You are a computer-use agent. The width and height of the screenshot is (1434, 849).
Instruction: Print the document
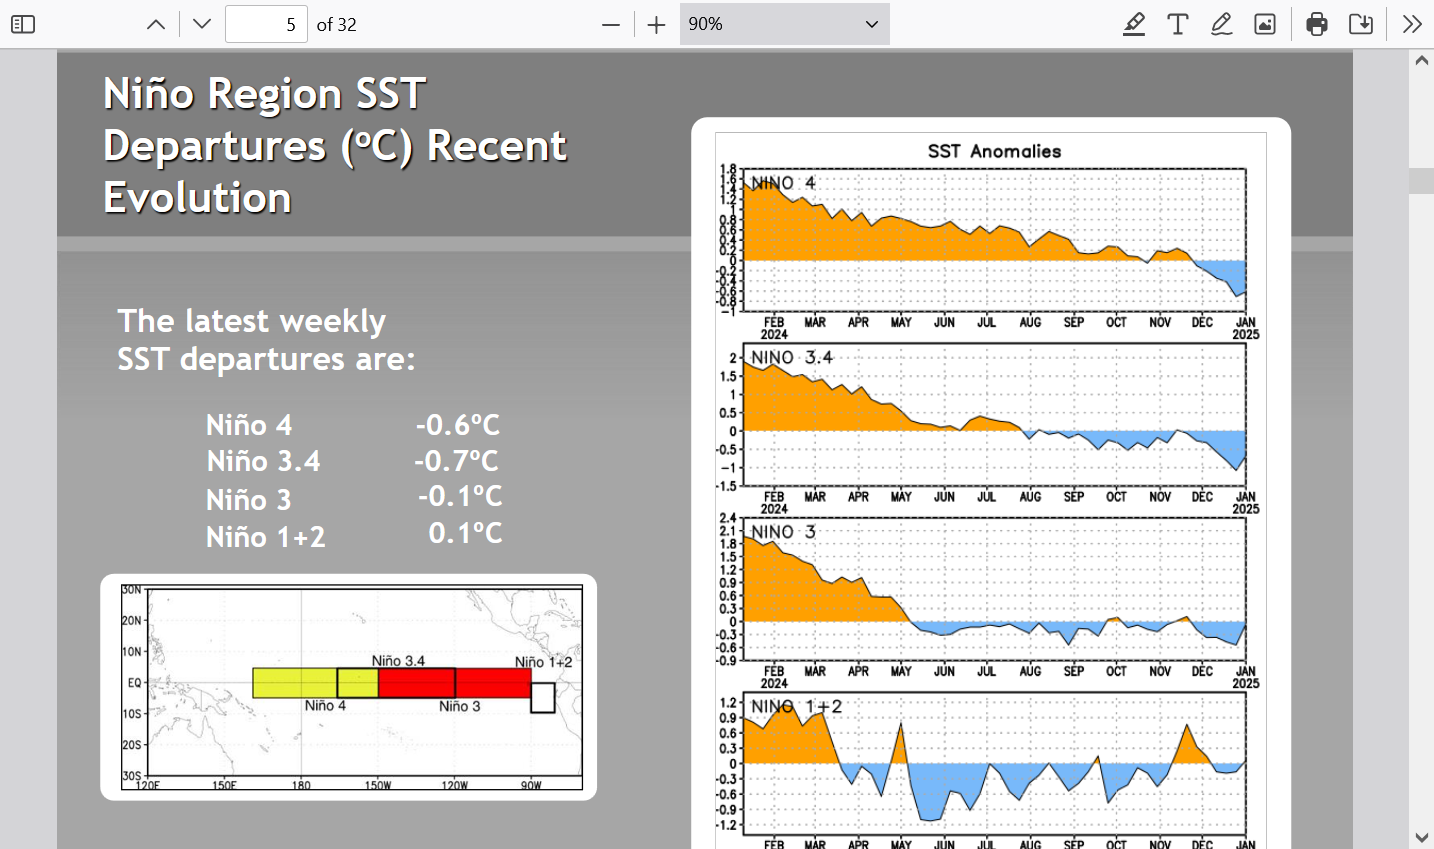pos(1317,24)
